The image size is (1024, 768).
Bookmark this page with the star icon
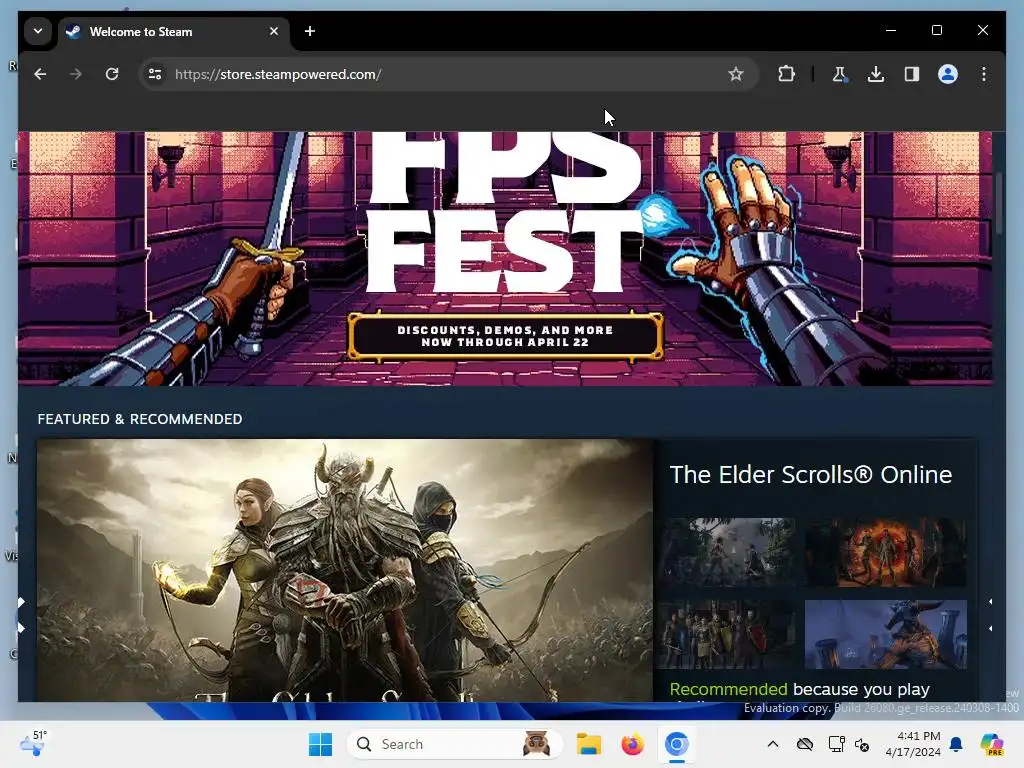736,74
